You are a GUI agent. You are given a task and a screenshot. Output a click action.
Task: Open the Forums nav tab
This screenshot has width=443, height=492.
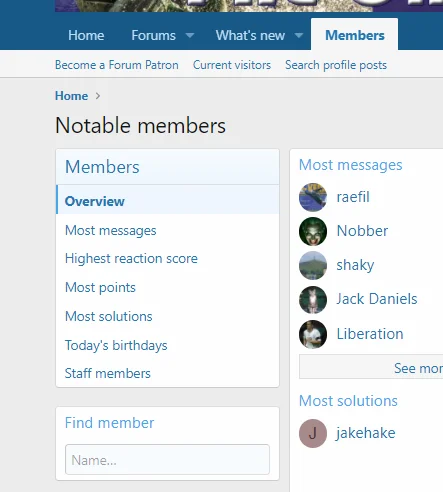click(x=153, y=35)
